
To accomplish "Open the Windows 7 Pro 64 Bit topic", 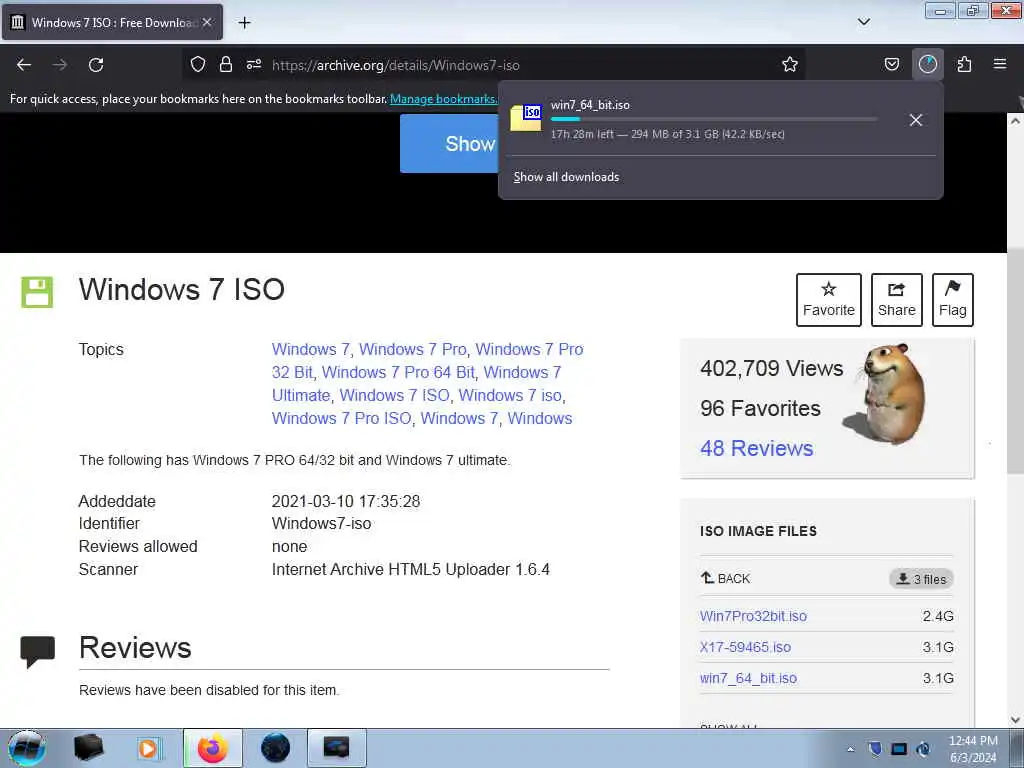I will 398,372.
